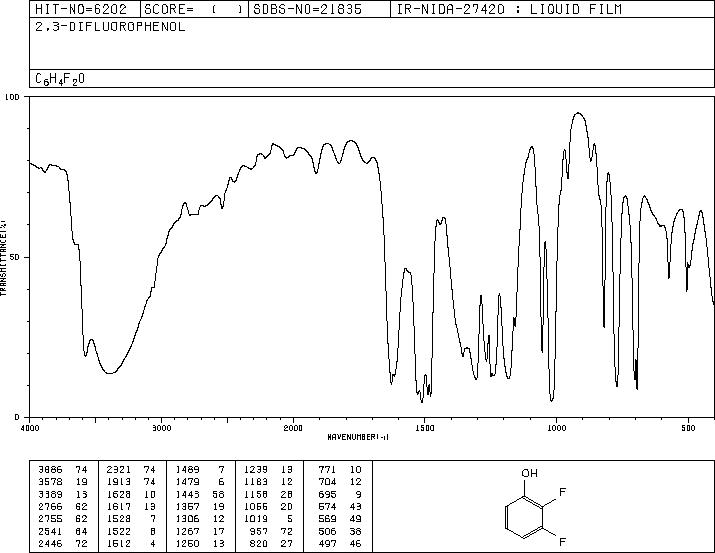This screenshot has height=553, width=715.
Task: Click the 2446 peak entry in table
Action: click(x=63, y=544)
